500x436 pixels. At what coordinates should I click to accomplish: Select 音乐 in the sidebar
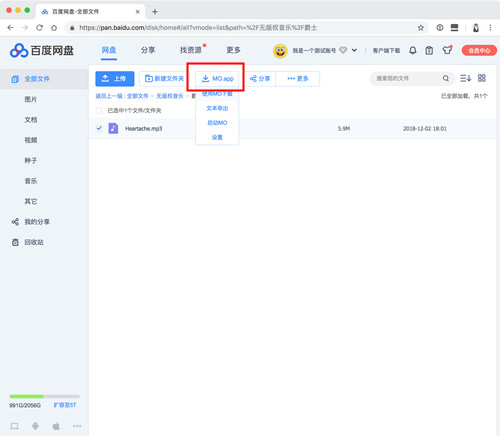coord(31,181)
